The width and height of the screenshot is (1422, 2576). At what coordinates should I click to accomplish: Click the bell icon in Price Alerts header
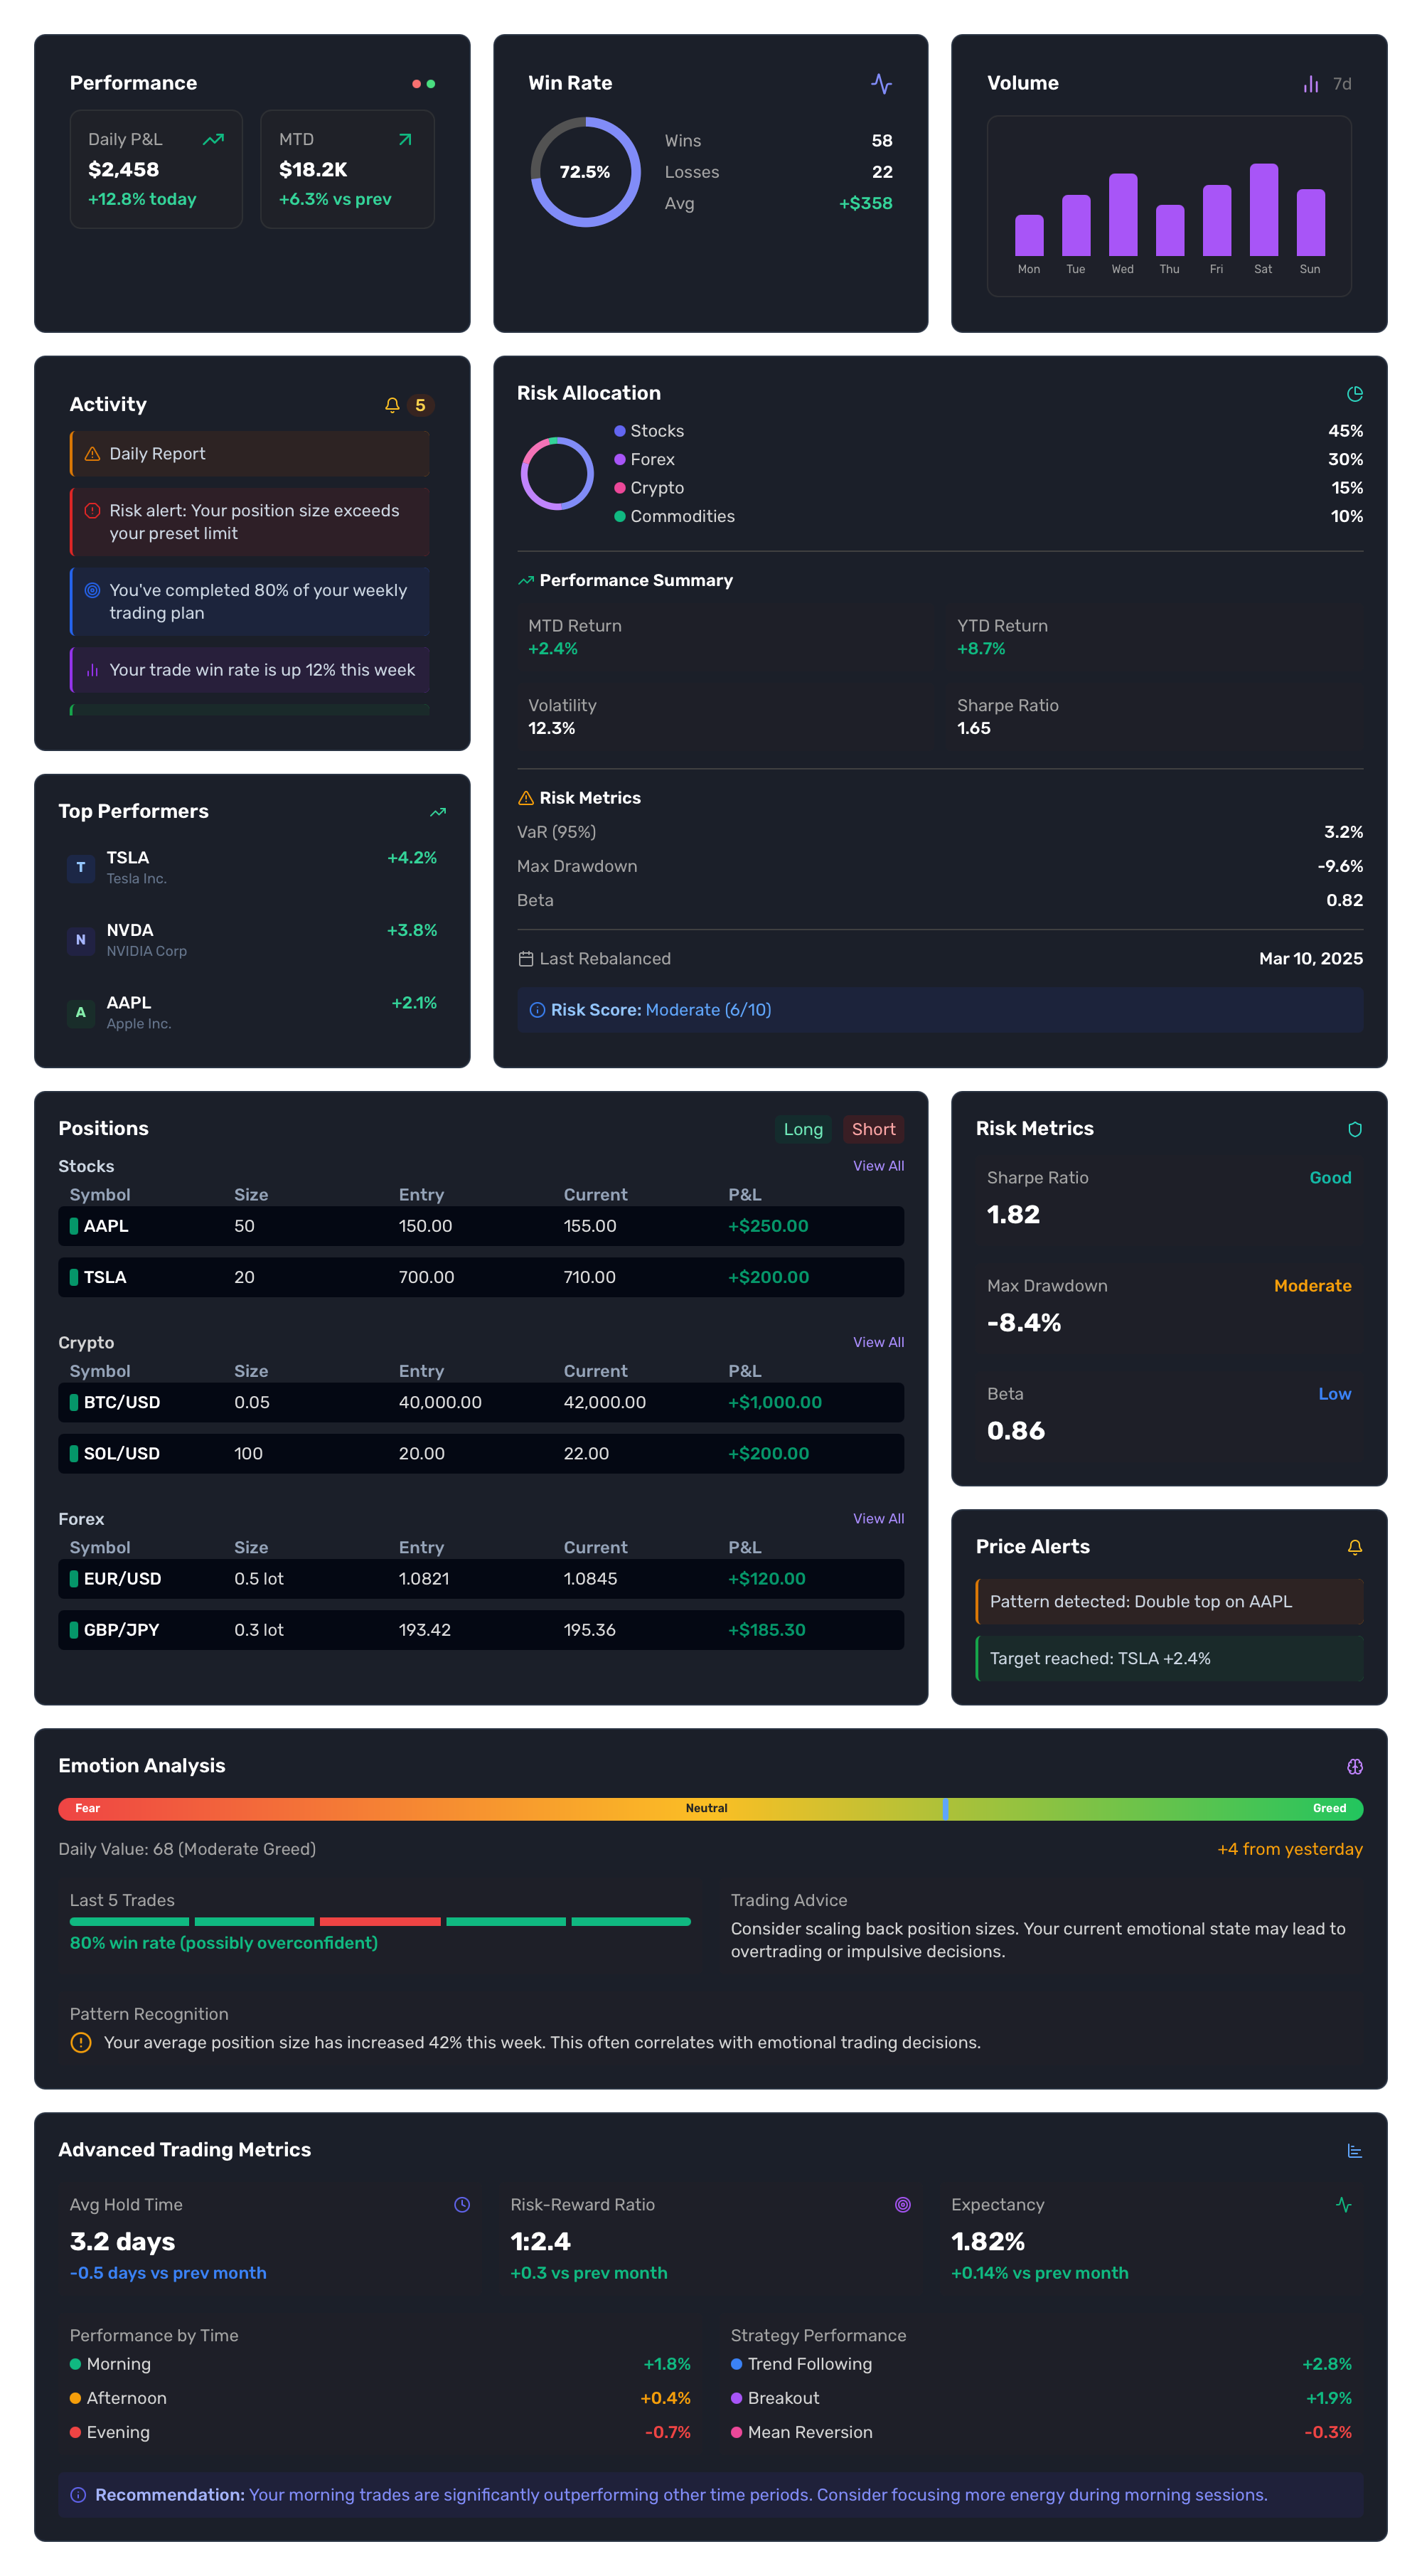pyautogui.click(x=1355, y=1546)
